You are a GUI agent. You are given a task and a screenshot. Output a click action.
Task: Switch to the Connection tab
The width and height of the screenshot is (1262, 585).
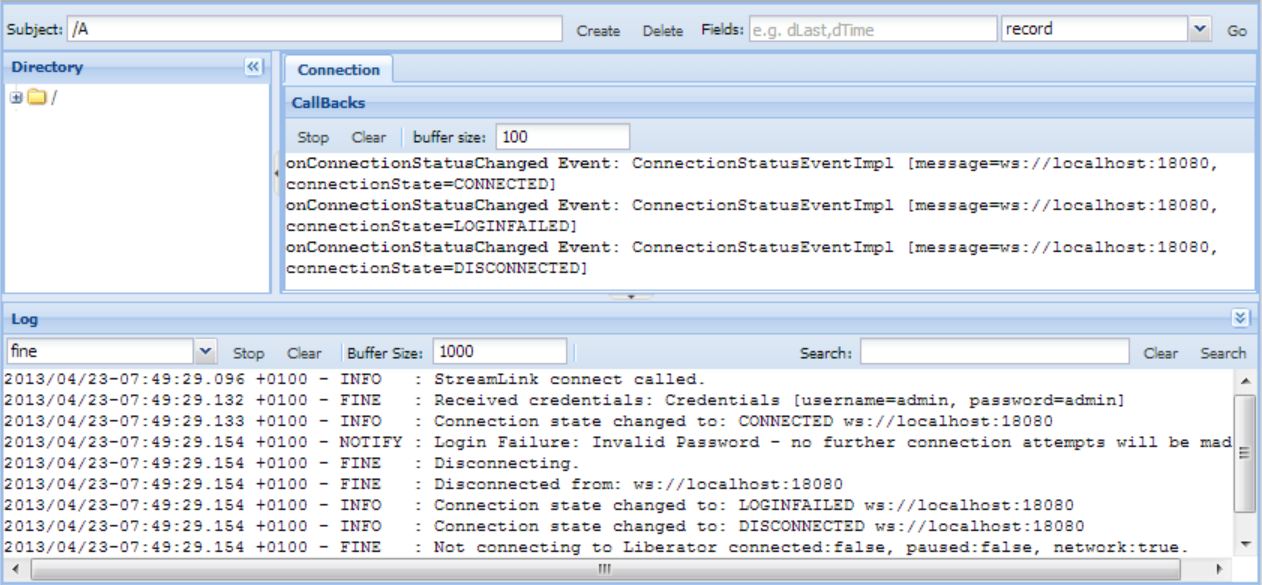point(338,70)
